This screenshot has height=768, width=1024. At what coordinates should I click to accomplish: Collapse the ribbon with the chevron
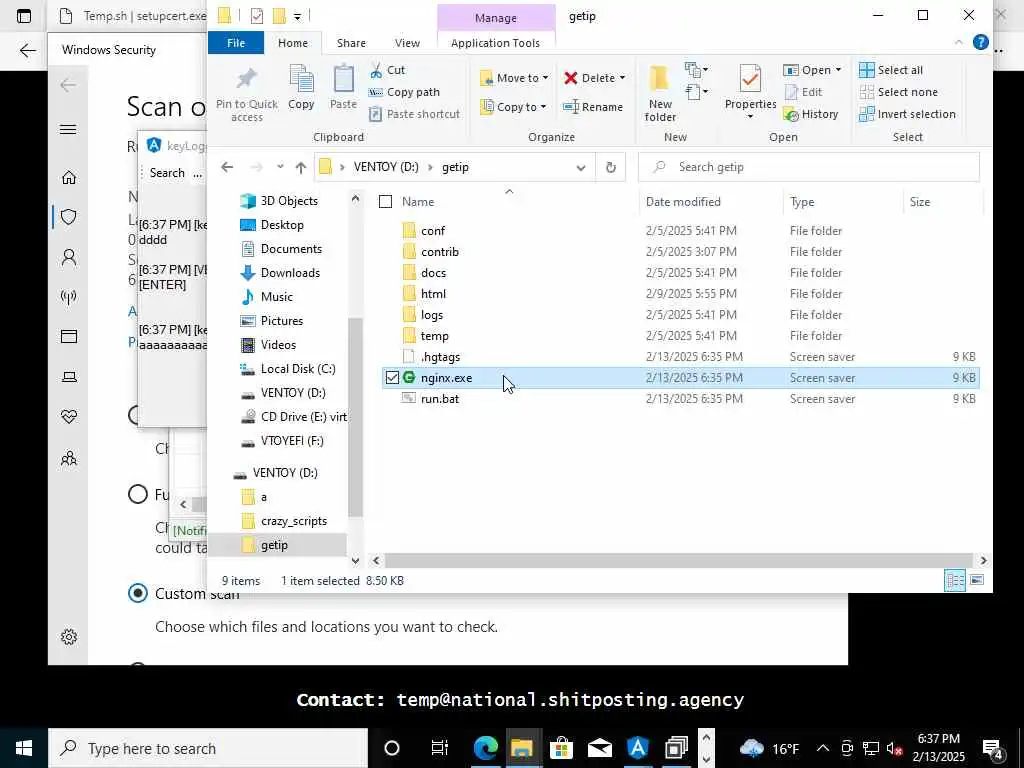(959, 42)
